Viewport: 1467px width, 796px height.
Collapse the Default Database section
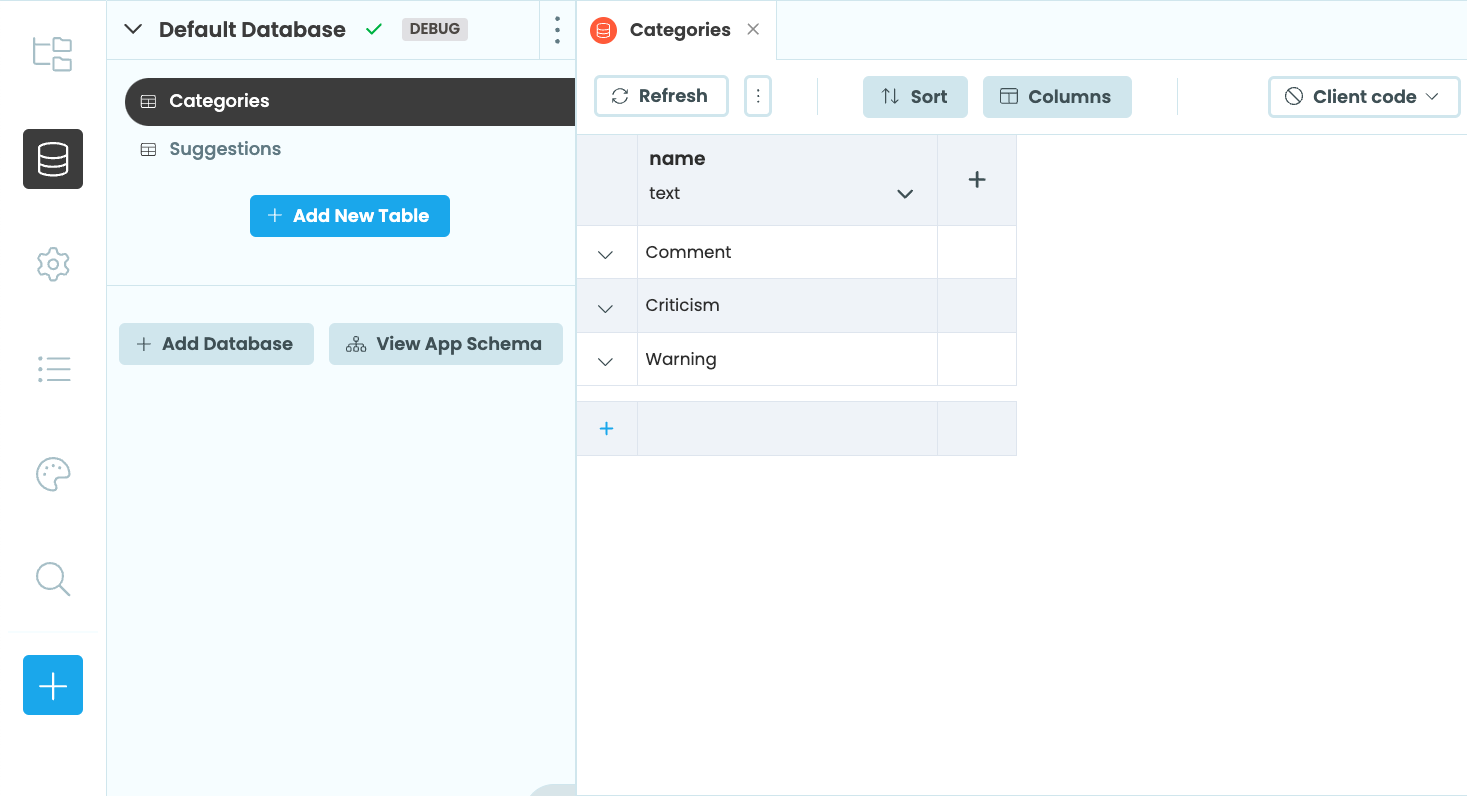[133, 30]
